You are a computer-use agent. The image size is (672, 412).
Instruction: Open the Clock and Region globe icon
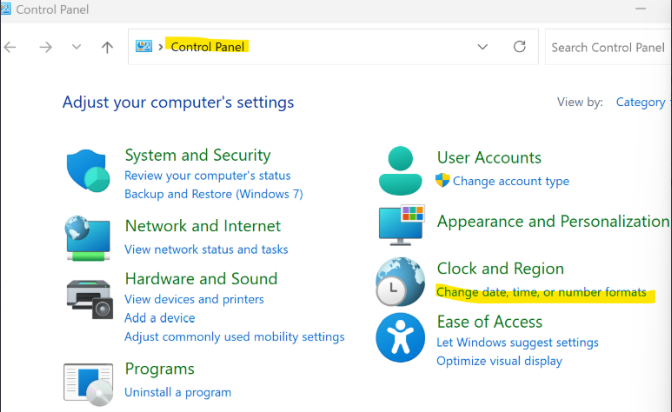coord(400,282)
